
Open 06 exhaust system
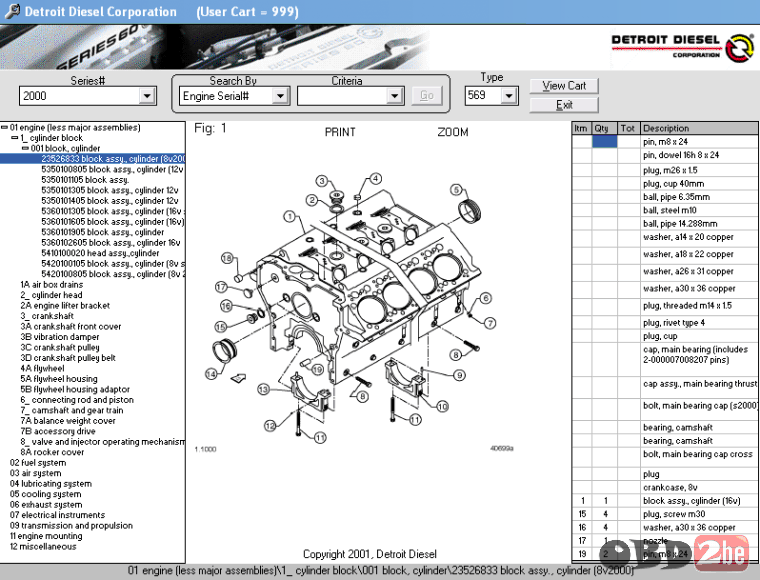[x=46, y=505]
